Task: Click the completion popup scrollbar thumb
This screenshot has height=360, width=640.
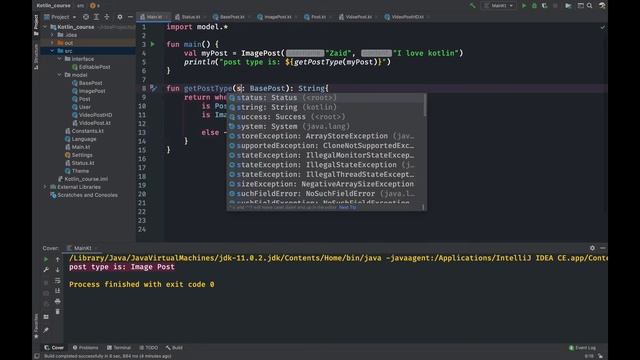Action: 425,104
